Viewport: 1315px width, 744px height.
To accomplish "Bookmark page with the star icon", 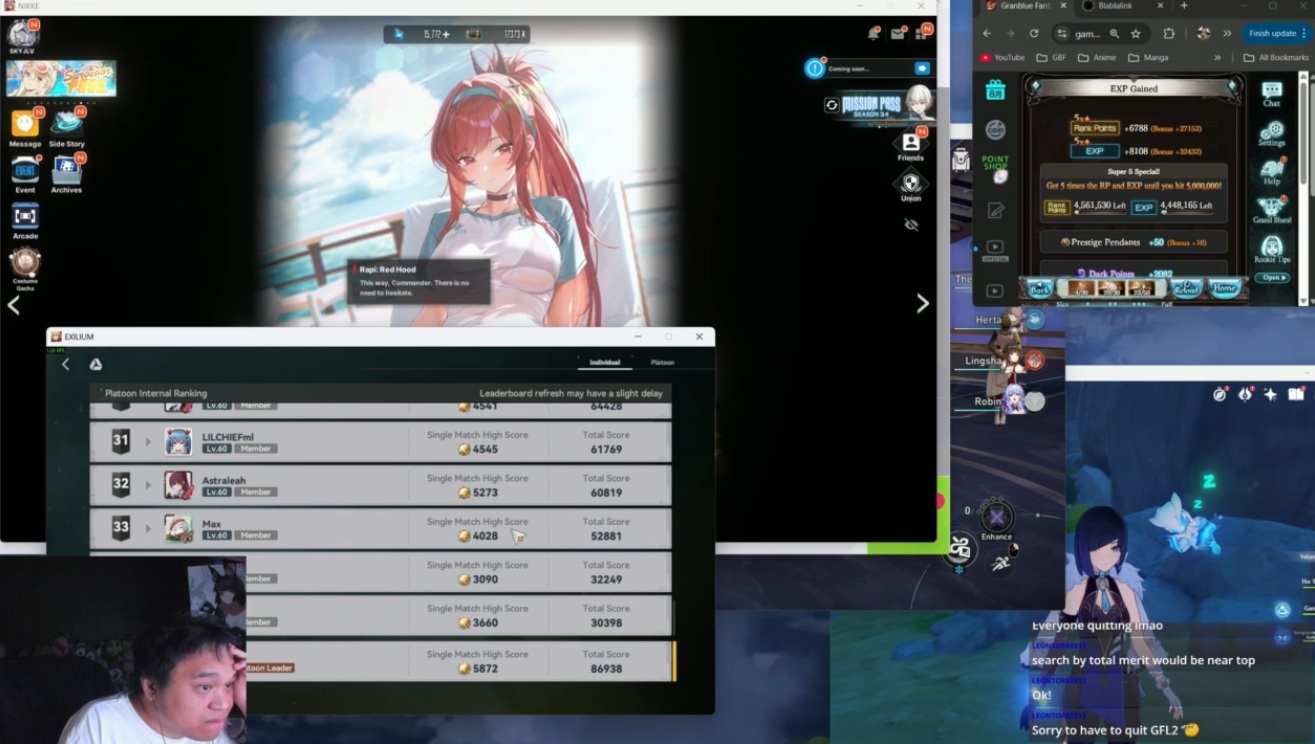I will tap(1135, 33).
